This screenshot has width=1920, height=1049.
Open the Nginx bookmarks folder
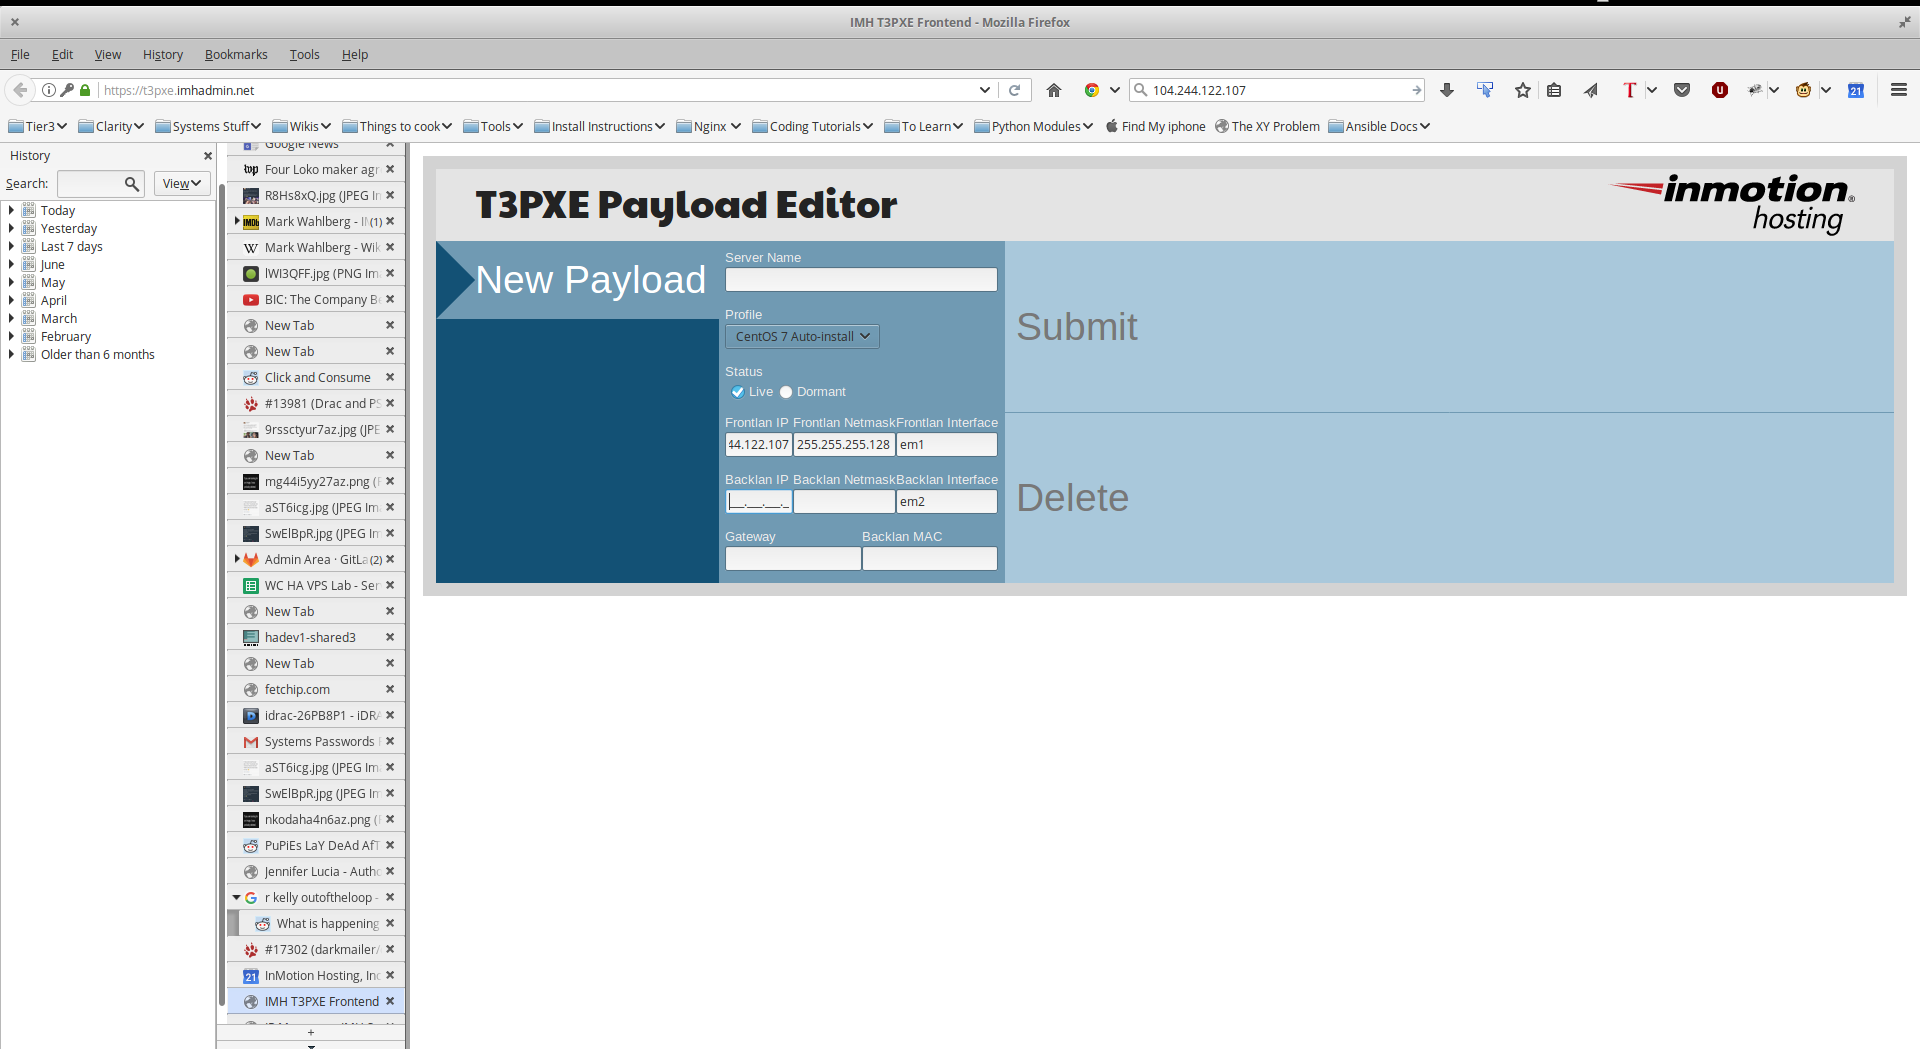click(709, 127)
